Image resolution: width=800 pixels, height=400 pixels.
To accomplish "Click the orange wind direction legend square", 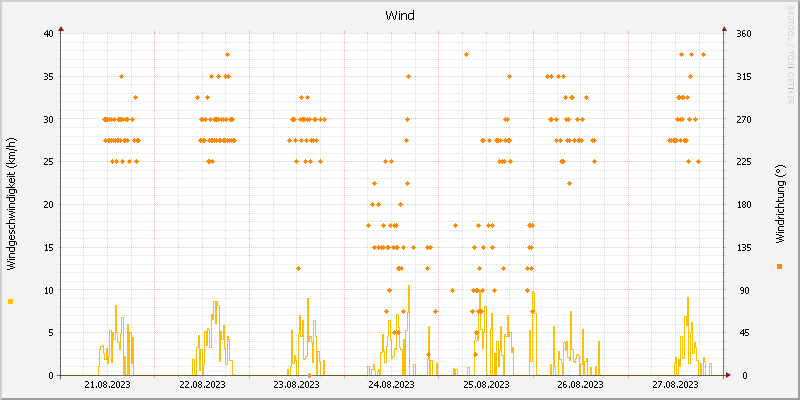I will [779, 266].
